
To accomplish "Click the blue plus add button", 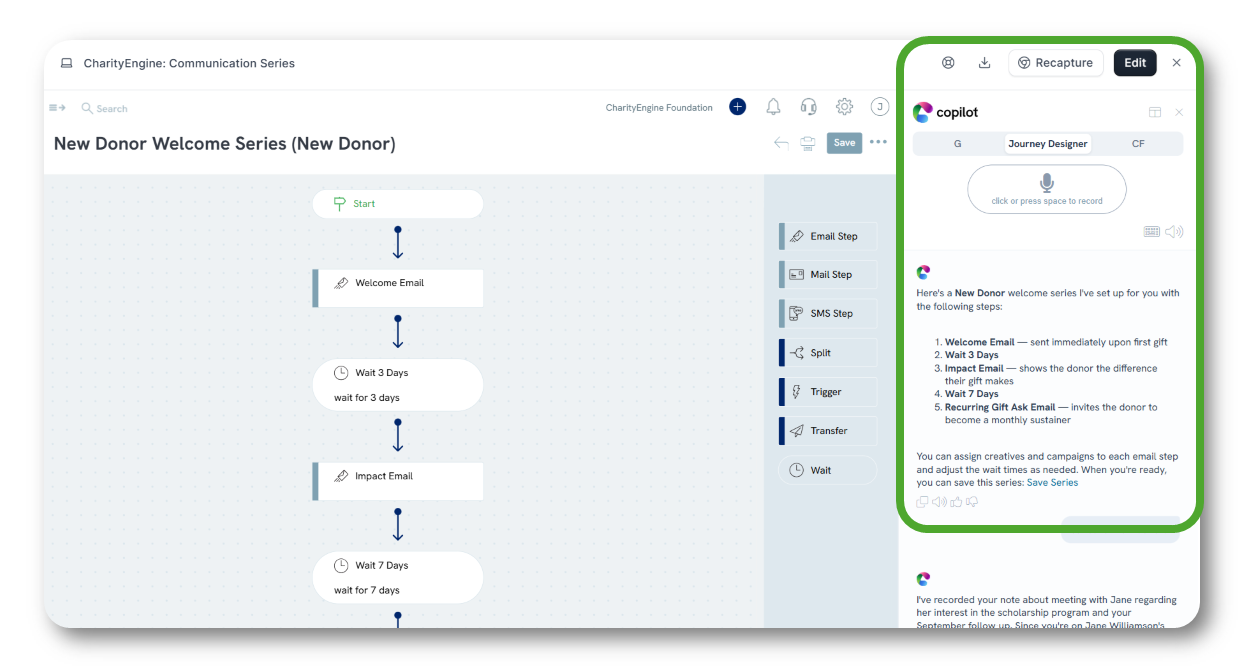I will point(737,107).
